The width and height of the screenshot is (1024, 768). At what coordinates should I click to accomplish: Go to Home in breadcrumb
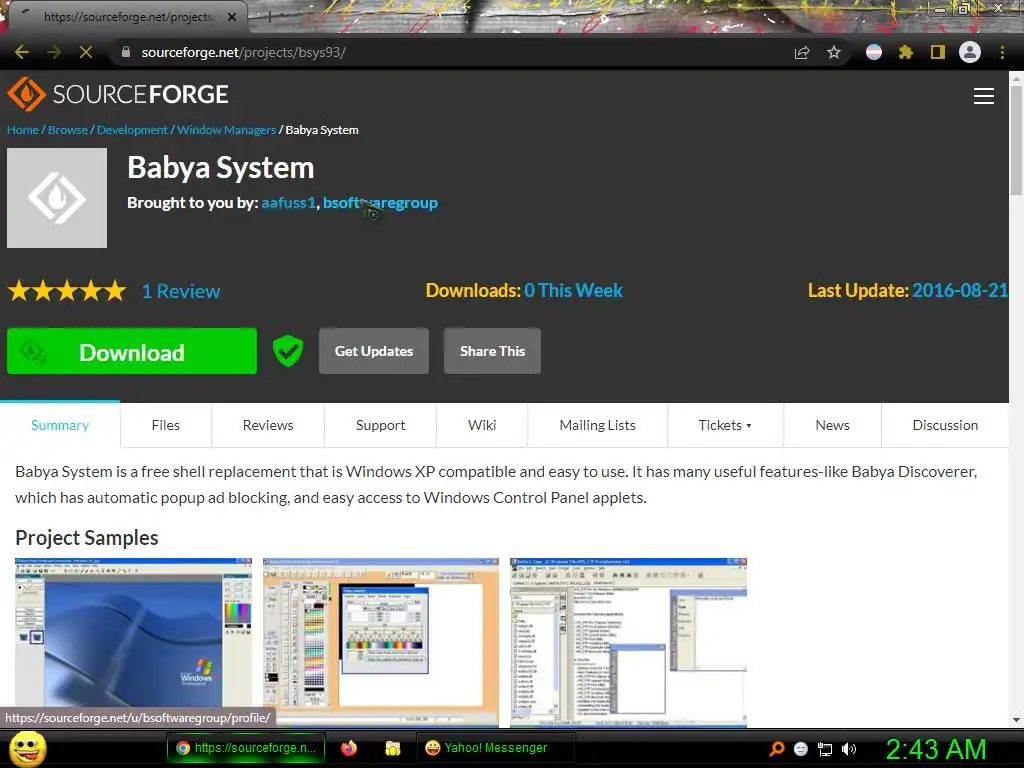(23, 130)
